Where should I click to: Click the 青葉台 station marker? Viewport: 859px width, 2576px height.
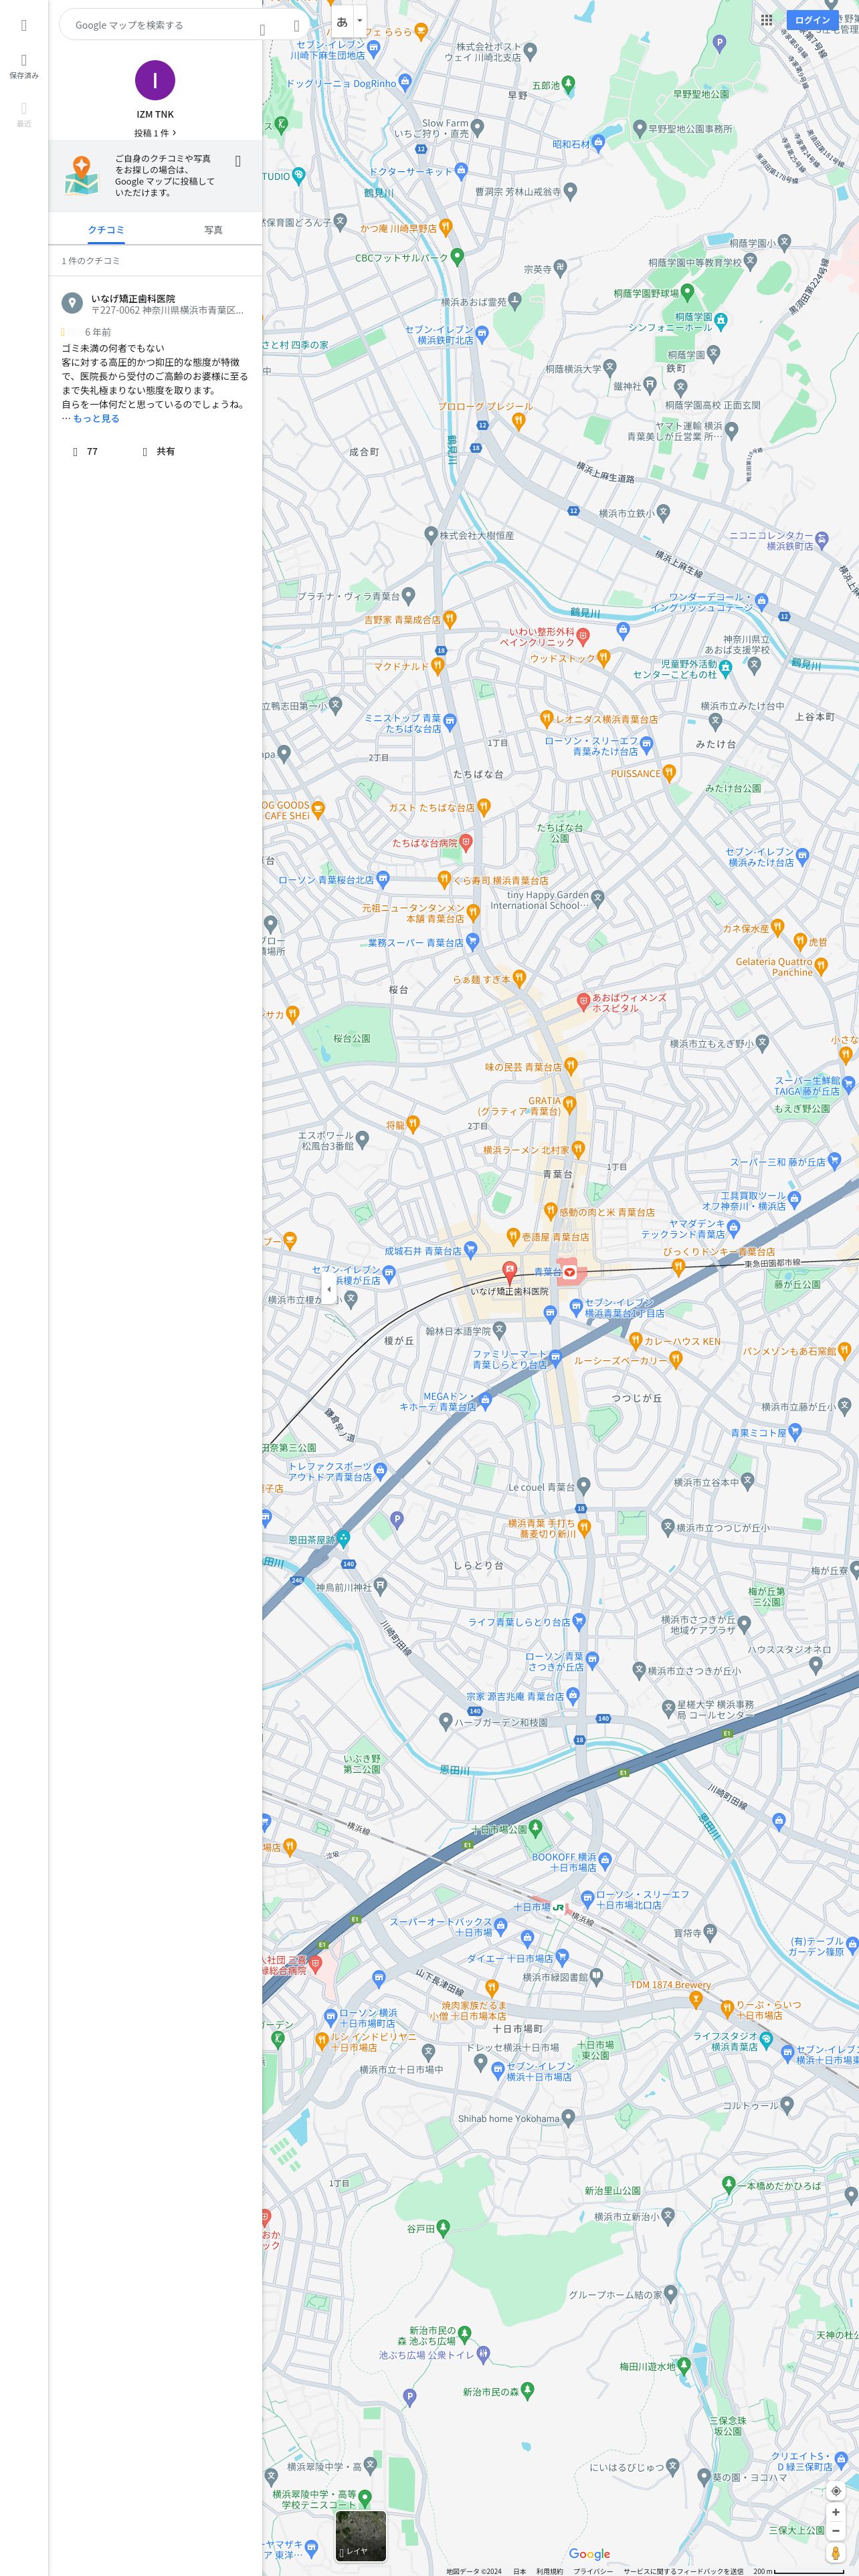coord(569,1272)
